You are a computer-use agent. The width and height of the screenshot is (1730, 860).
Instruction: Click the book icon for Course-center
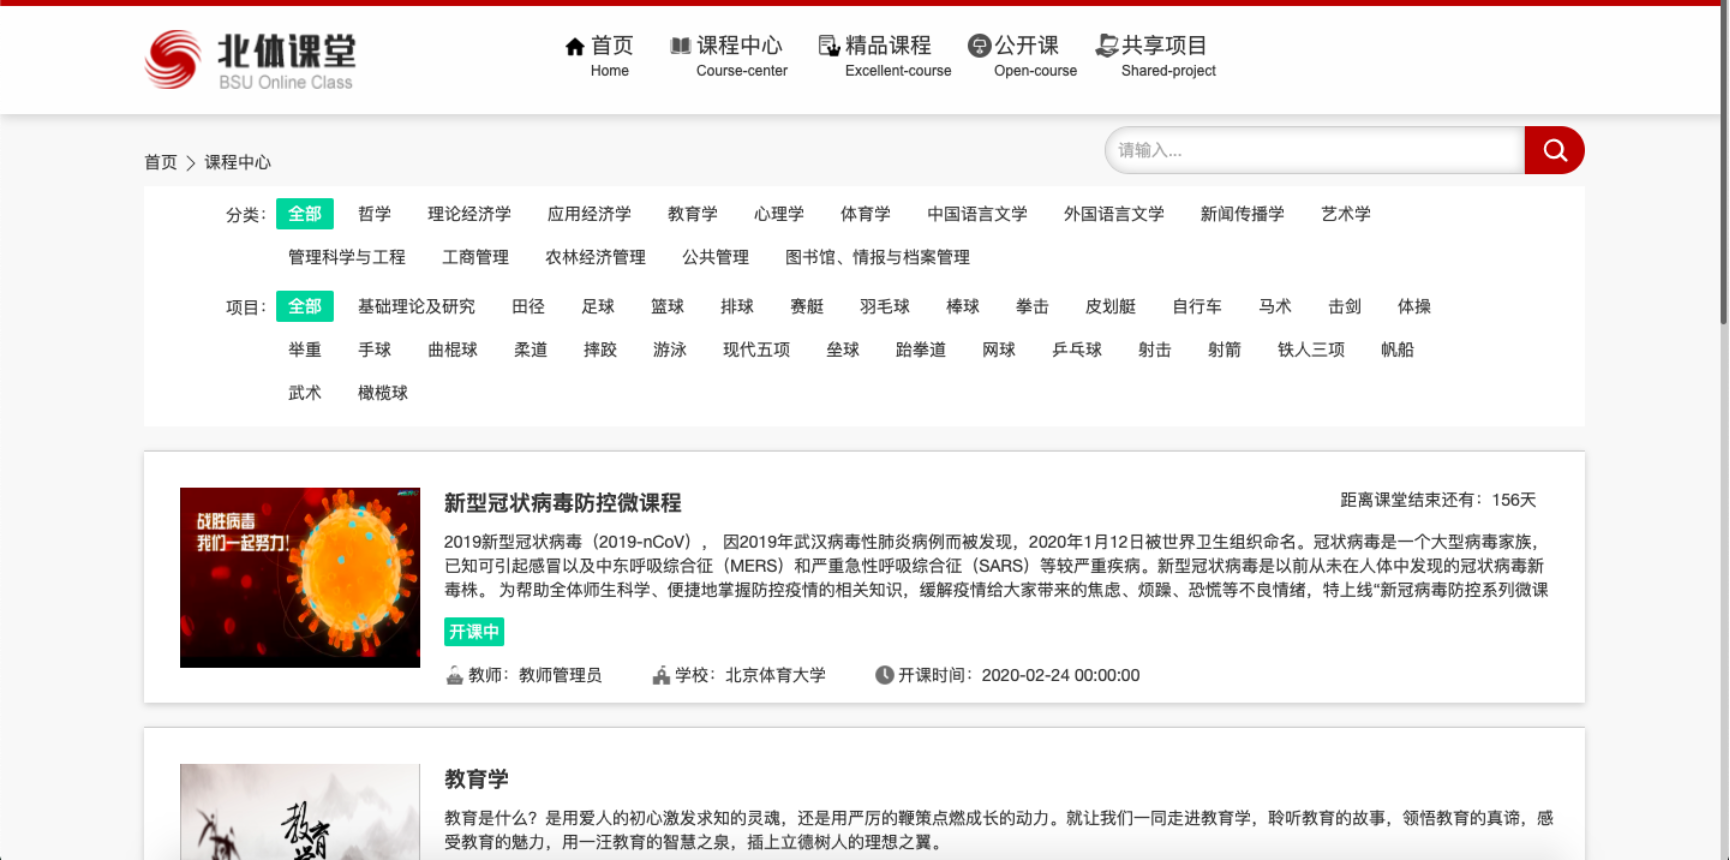(680, 45)
